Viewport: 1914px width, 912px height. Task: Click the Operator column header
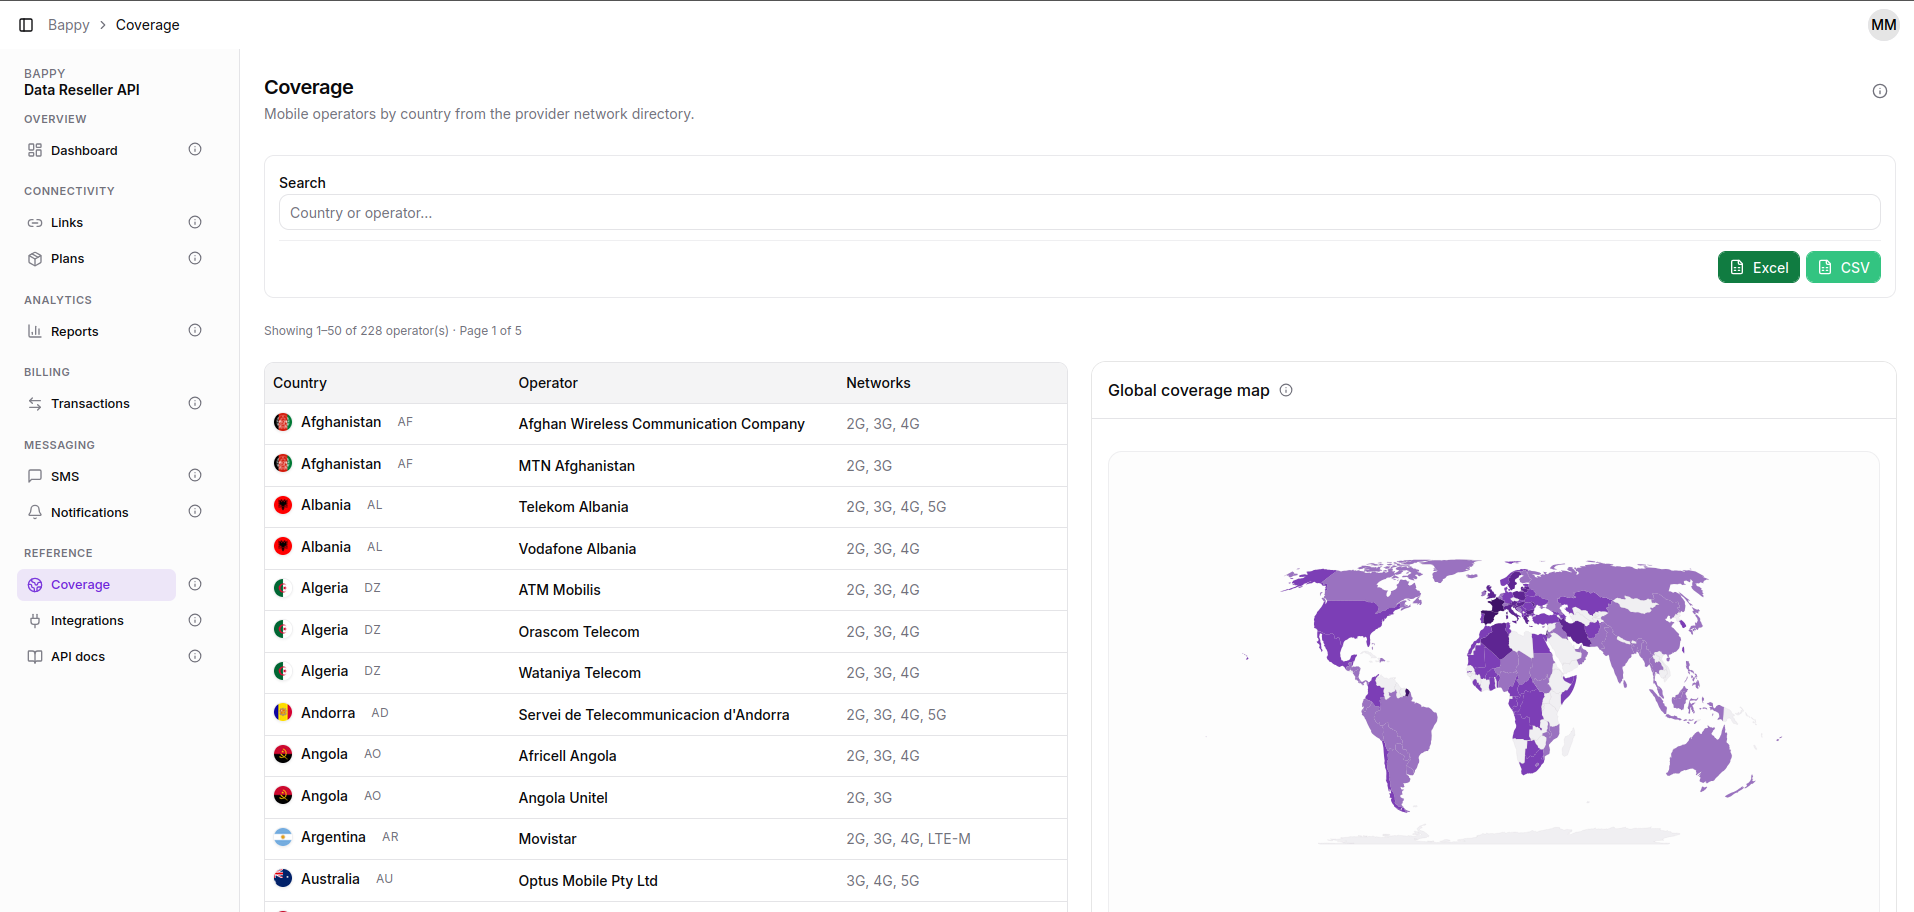point(548,383)
